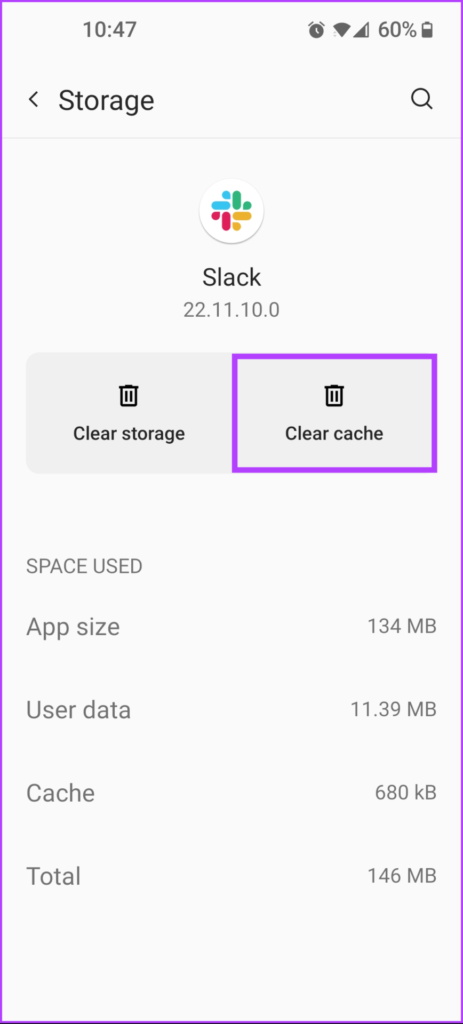Tap the Slack app logo

pyautogui.click(x=231, y=211)
